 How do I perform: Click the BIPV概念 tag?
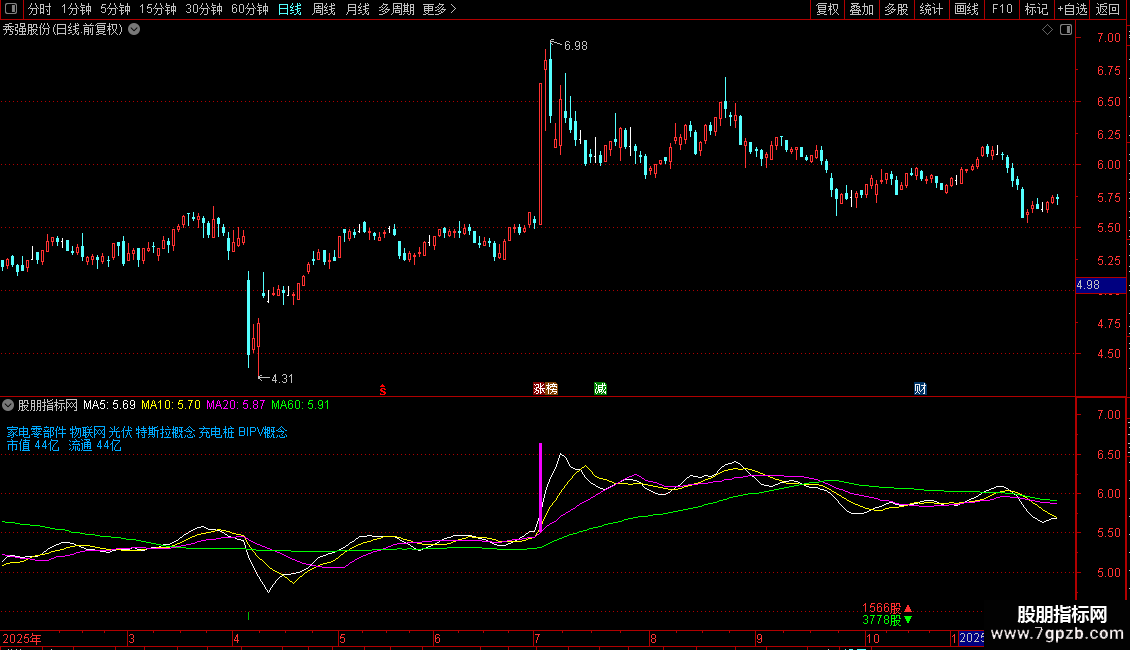point(262,432)
